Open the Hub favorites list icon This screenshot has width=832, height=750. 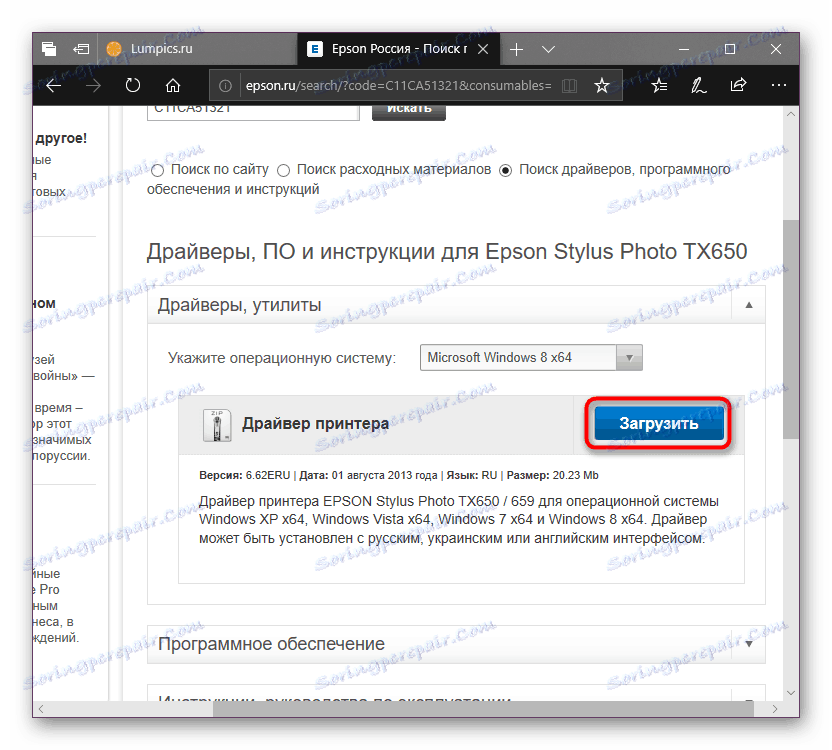(658, 85)
